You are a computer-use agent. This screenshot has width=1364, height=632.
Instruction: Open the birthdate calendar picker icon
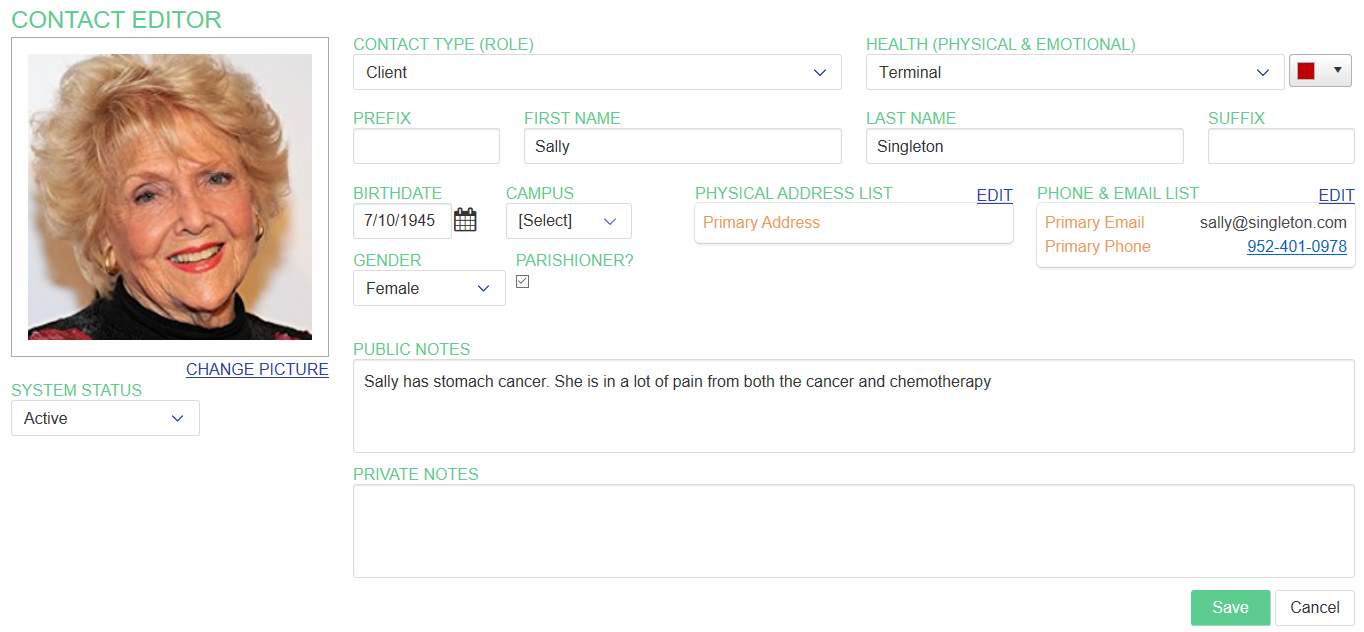click(x=465, y=221)
